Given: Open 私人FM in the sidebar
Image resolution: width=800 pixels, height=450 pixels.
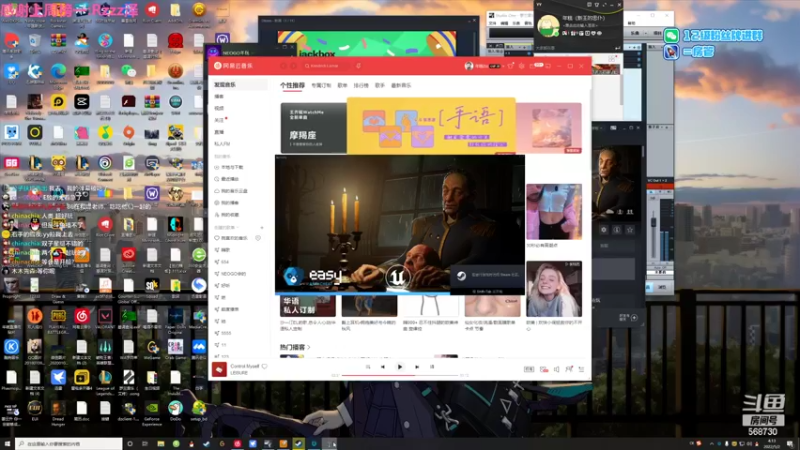Looking at the screenshot, I should [222, 144].
